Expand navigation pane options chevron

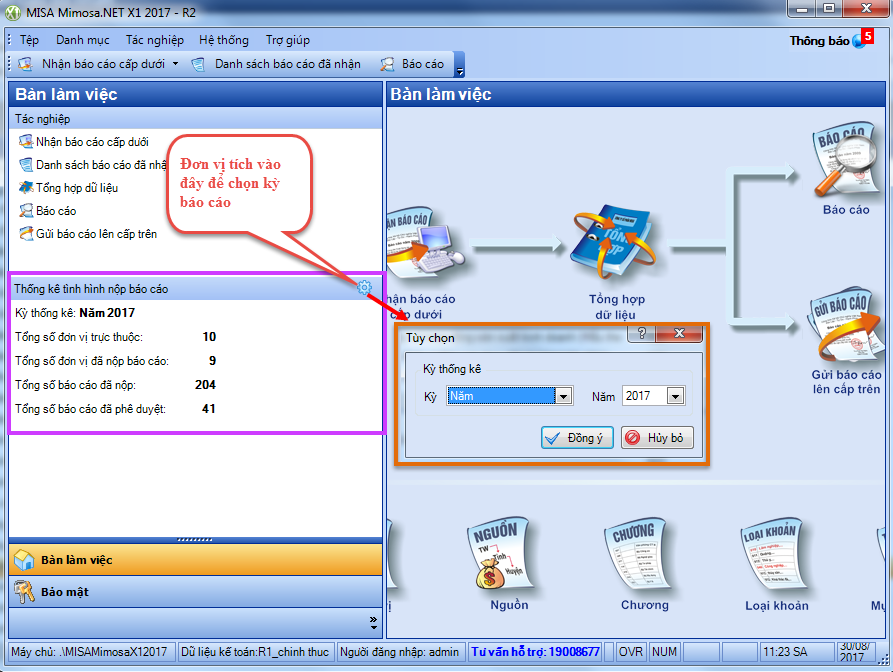click(373, 622)
